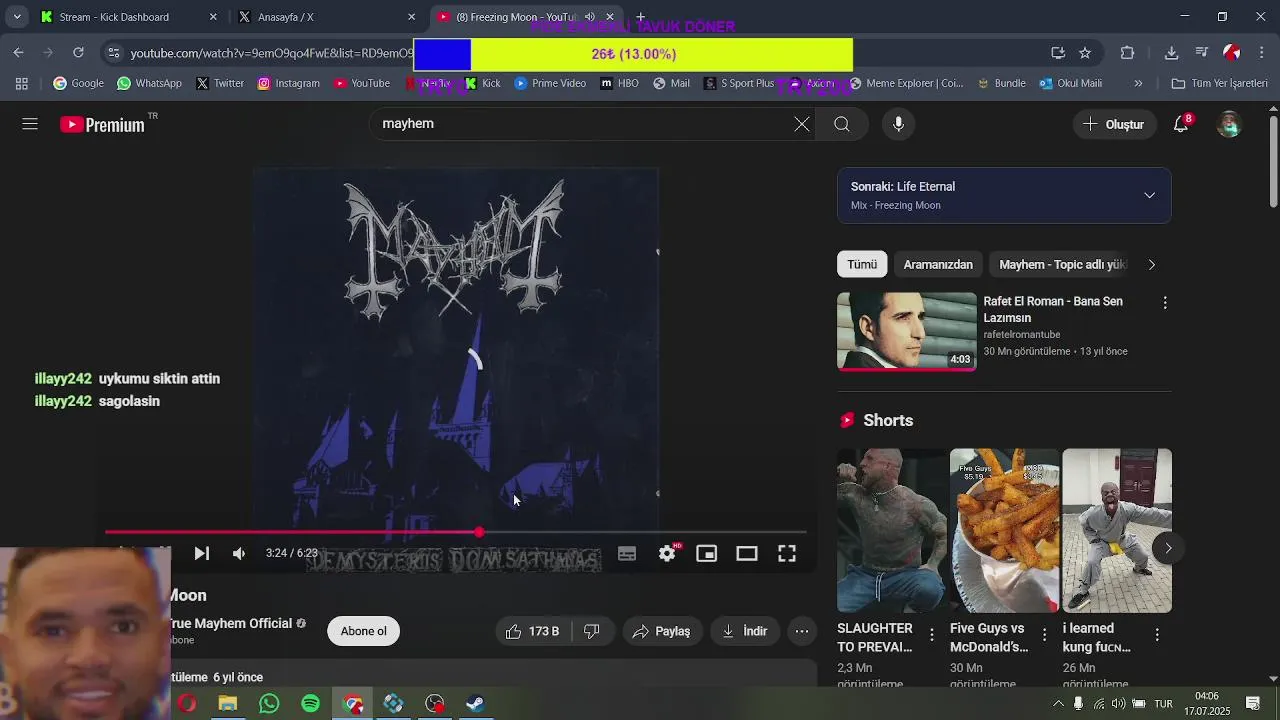Screen dimensions: 1280x720
Task: Open options for kung fu short
Action: coord(1157,635)
